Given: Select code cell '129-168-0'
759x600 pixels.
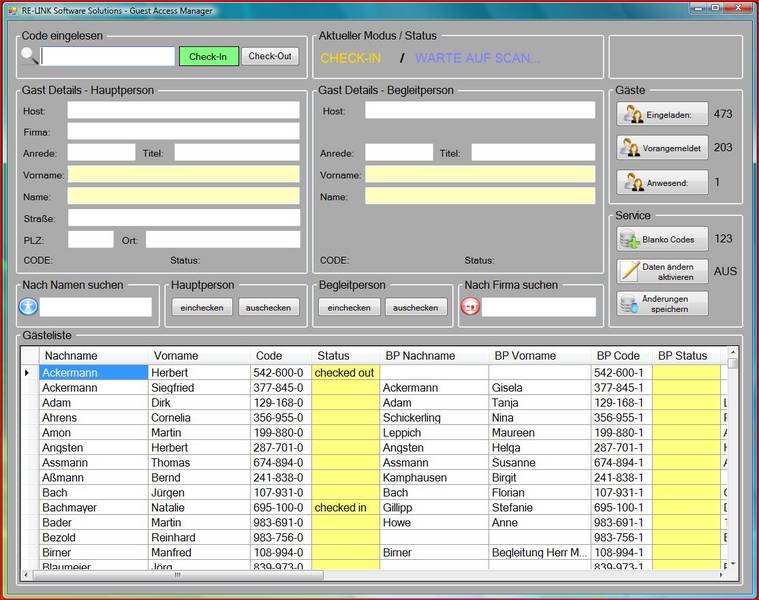Looking at the screenshot, I should click(x=281, y=403).
